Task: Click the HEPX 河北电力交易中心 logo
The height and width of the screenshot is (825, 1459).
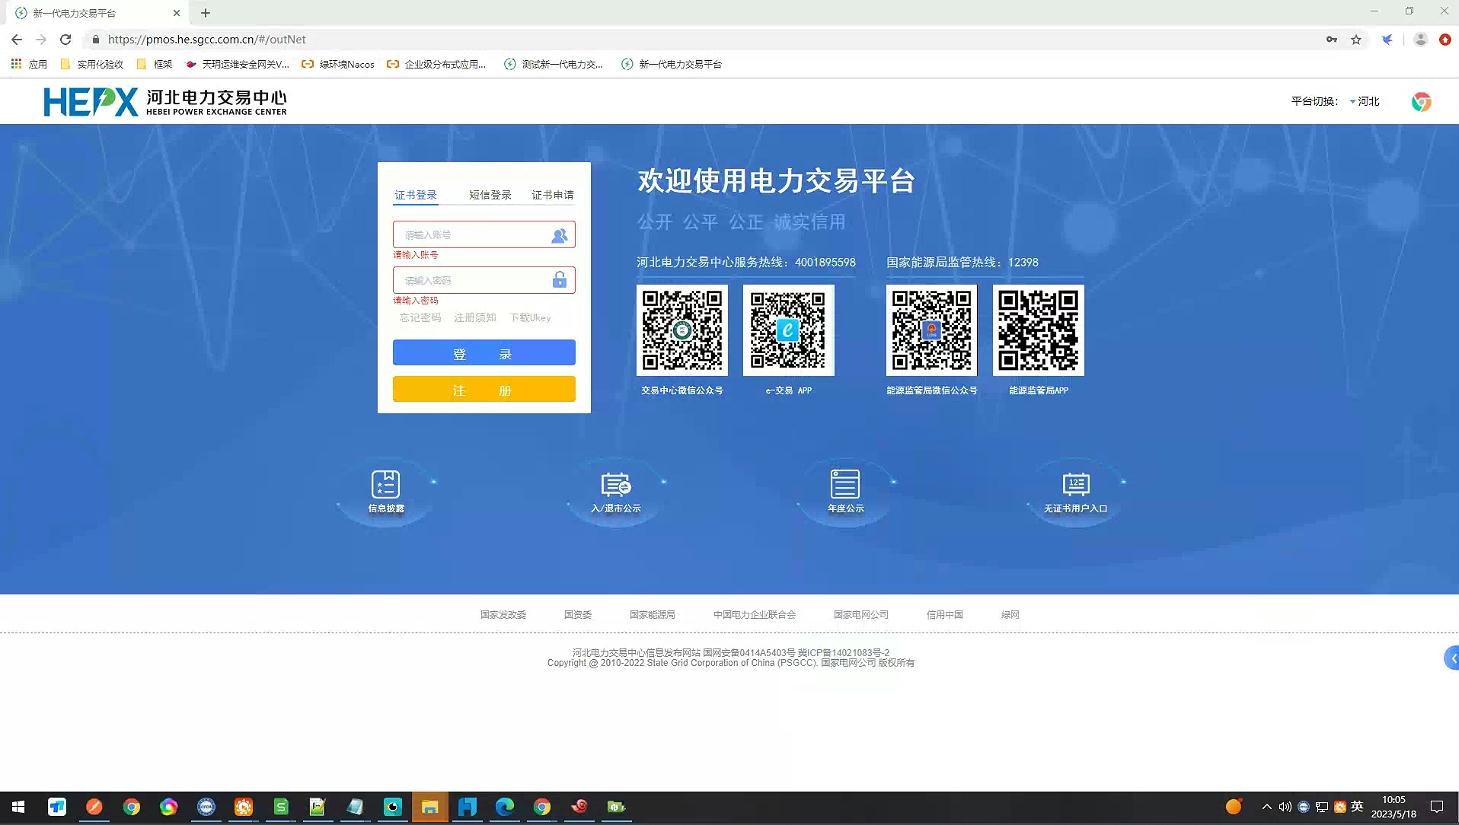Action: click(165, 102)
